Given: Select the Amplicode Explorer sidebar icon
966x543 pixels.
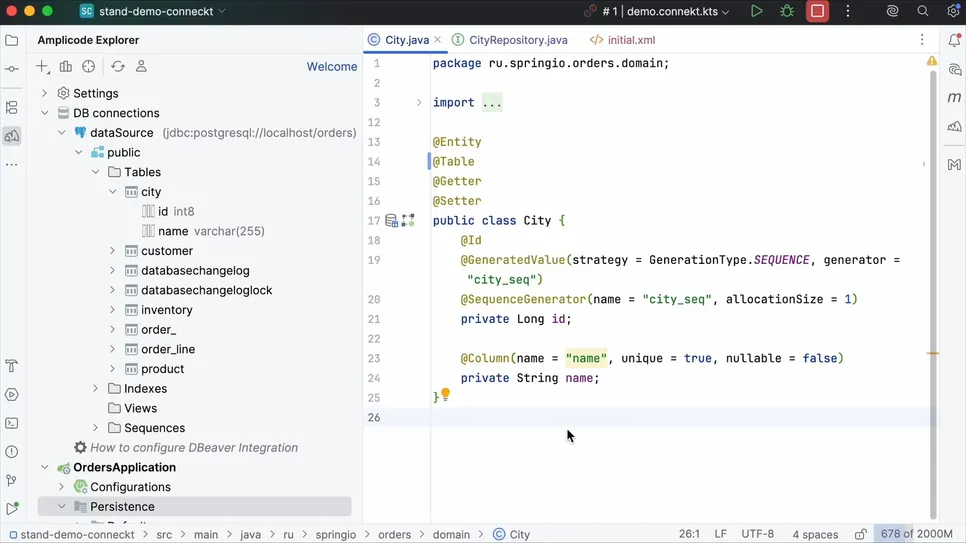Looking at the screenshot, I should coord(12,136).
